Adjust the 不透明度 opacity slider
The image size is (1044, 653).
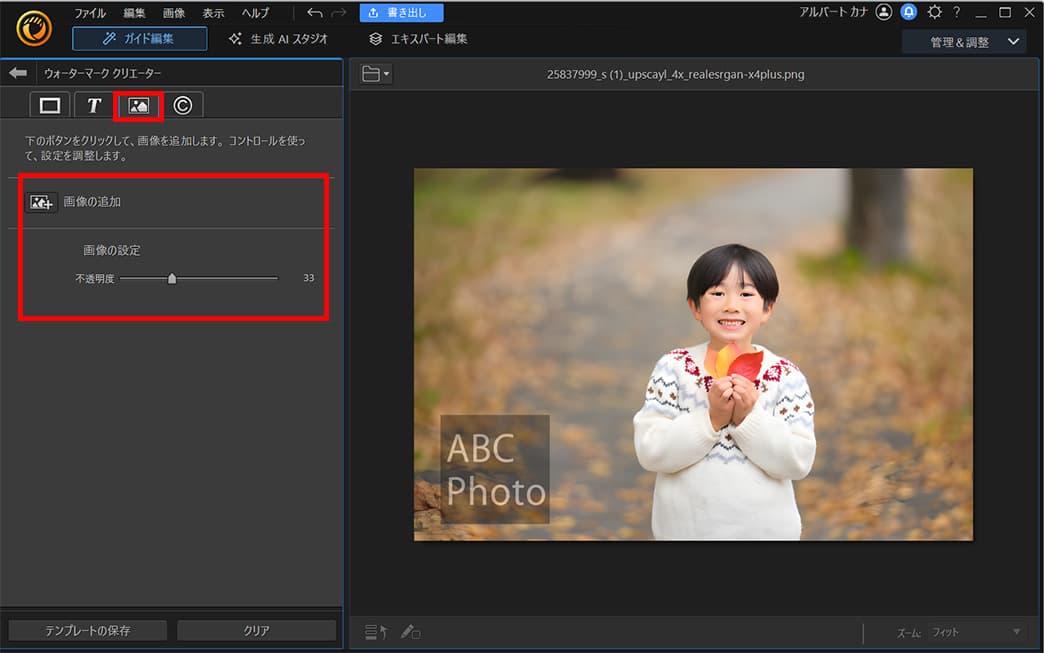[x=170, y=279]
